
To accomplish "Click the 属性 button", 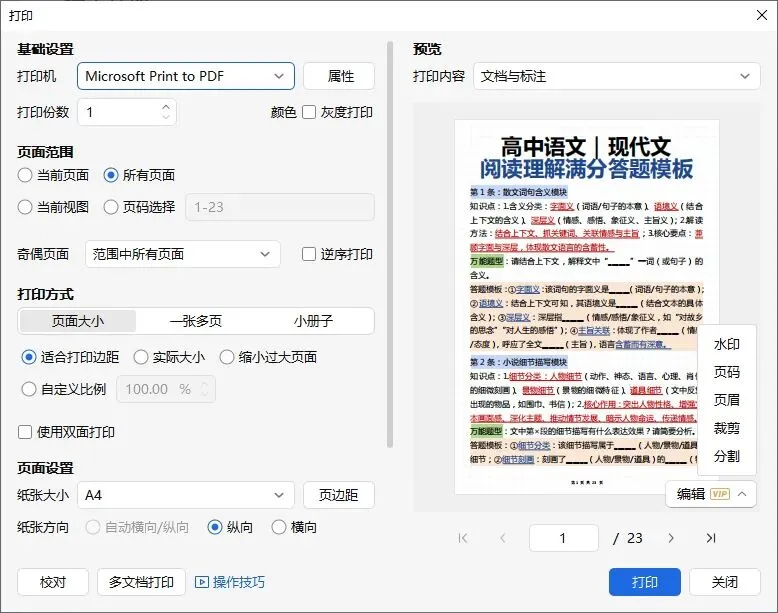I will click(339, 76).
